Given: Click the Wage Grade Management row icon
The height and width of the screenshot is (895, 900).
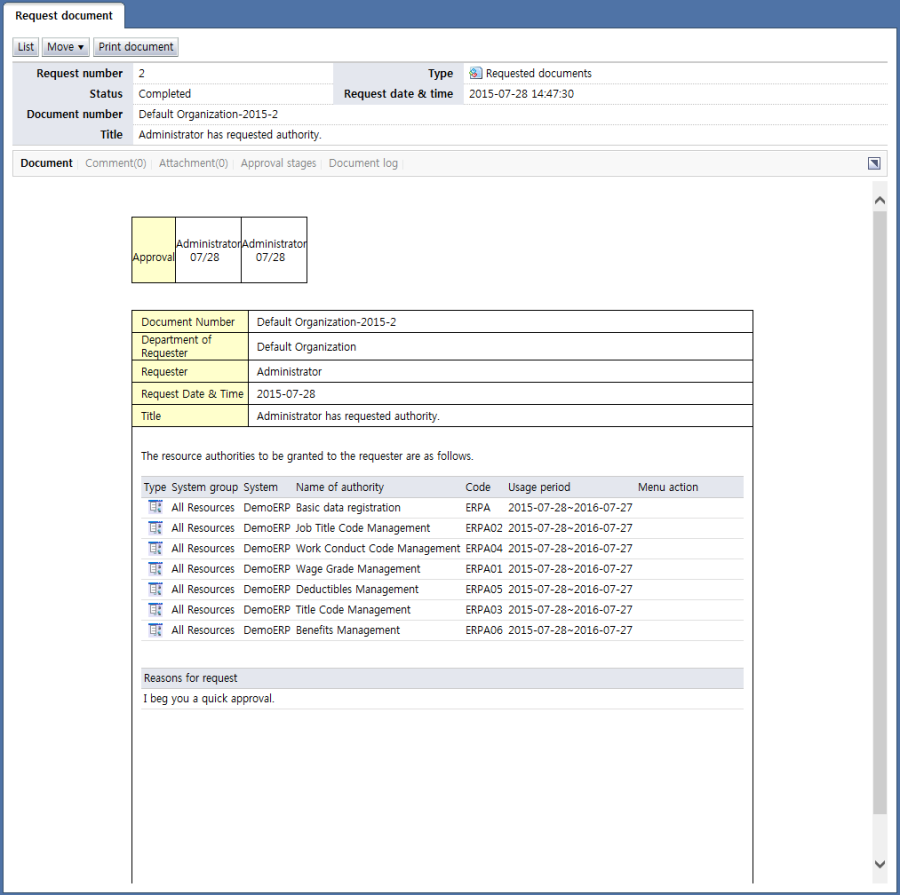Looking at the screenshot, I should click(155, 569).
